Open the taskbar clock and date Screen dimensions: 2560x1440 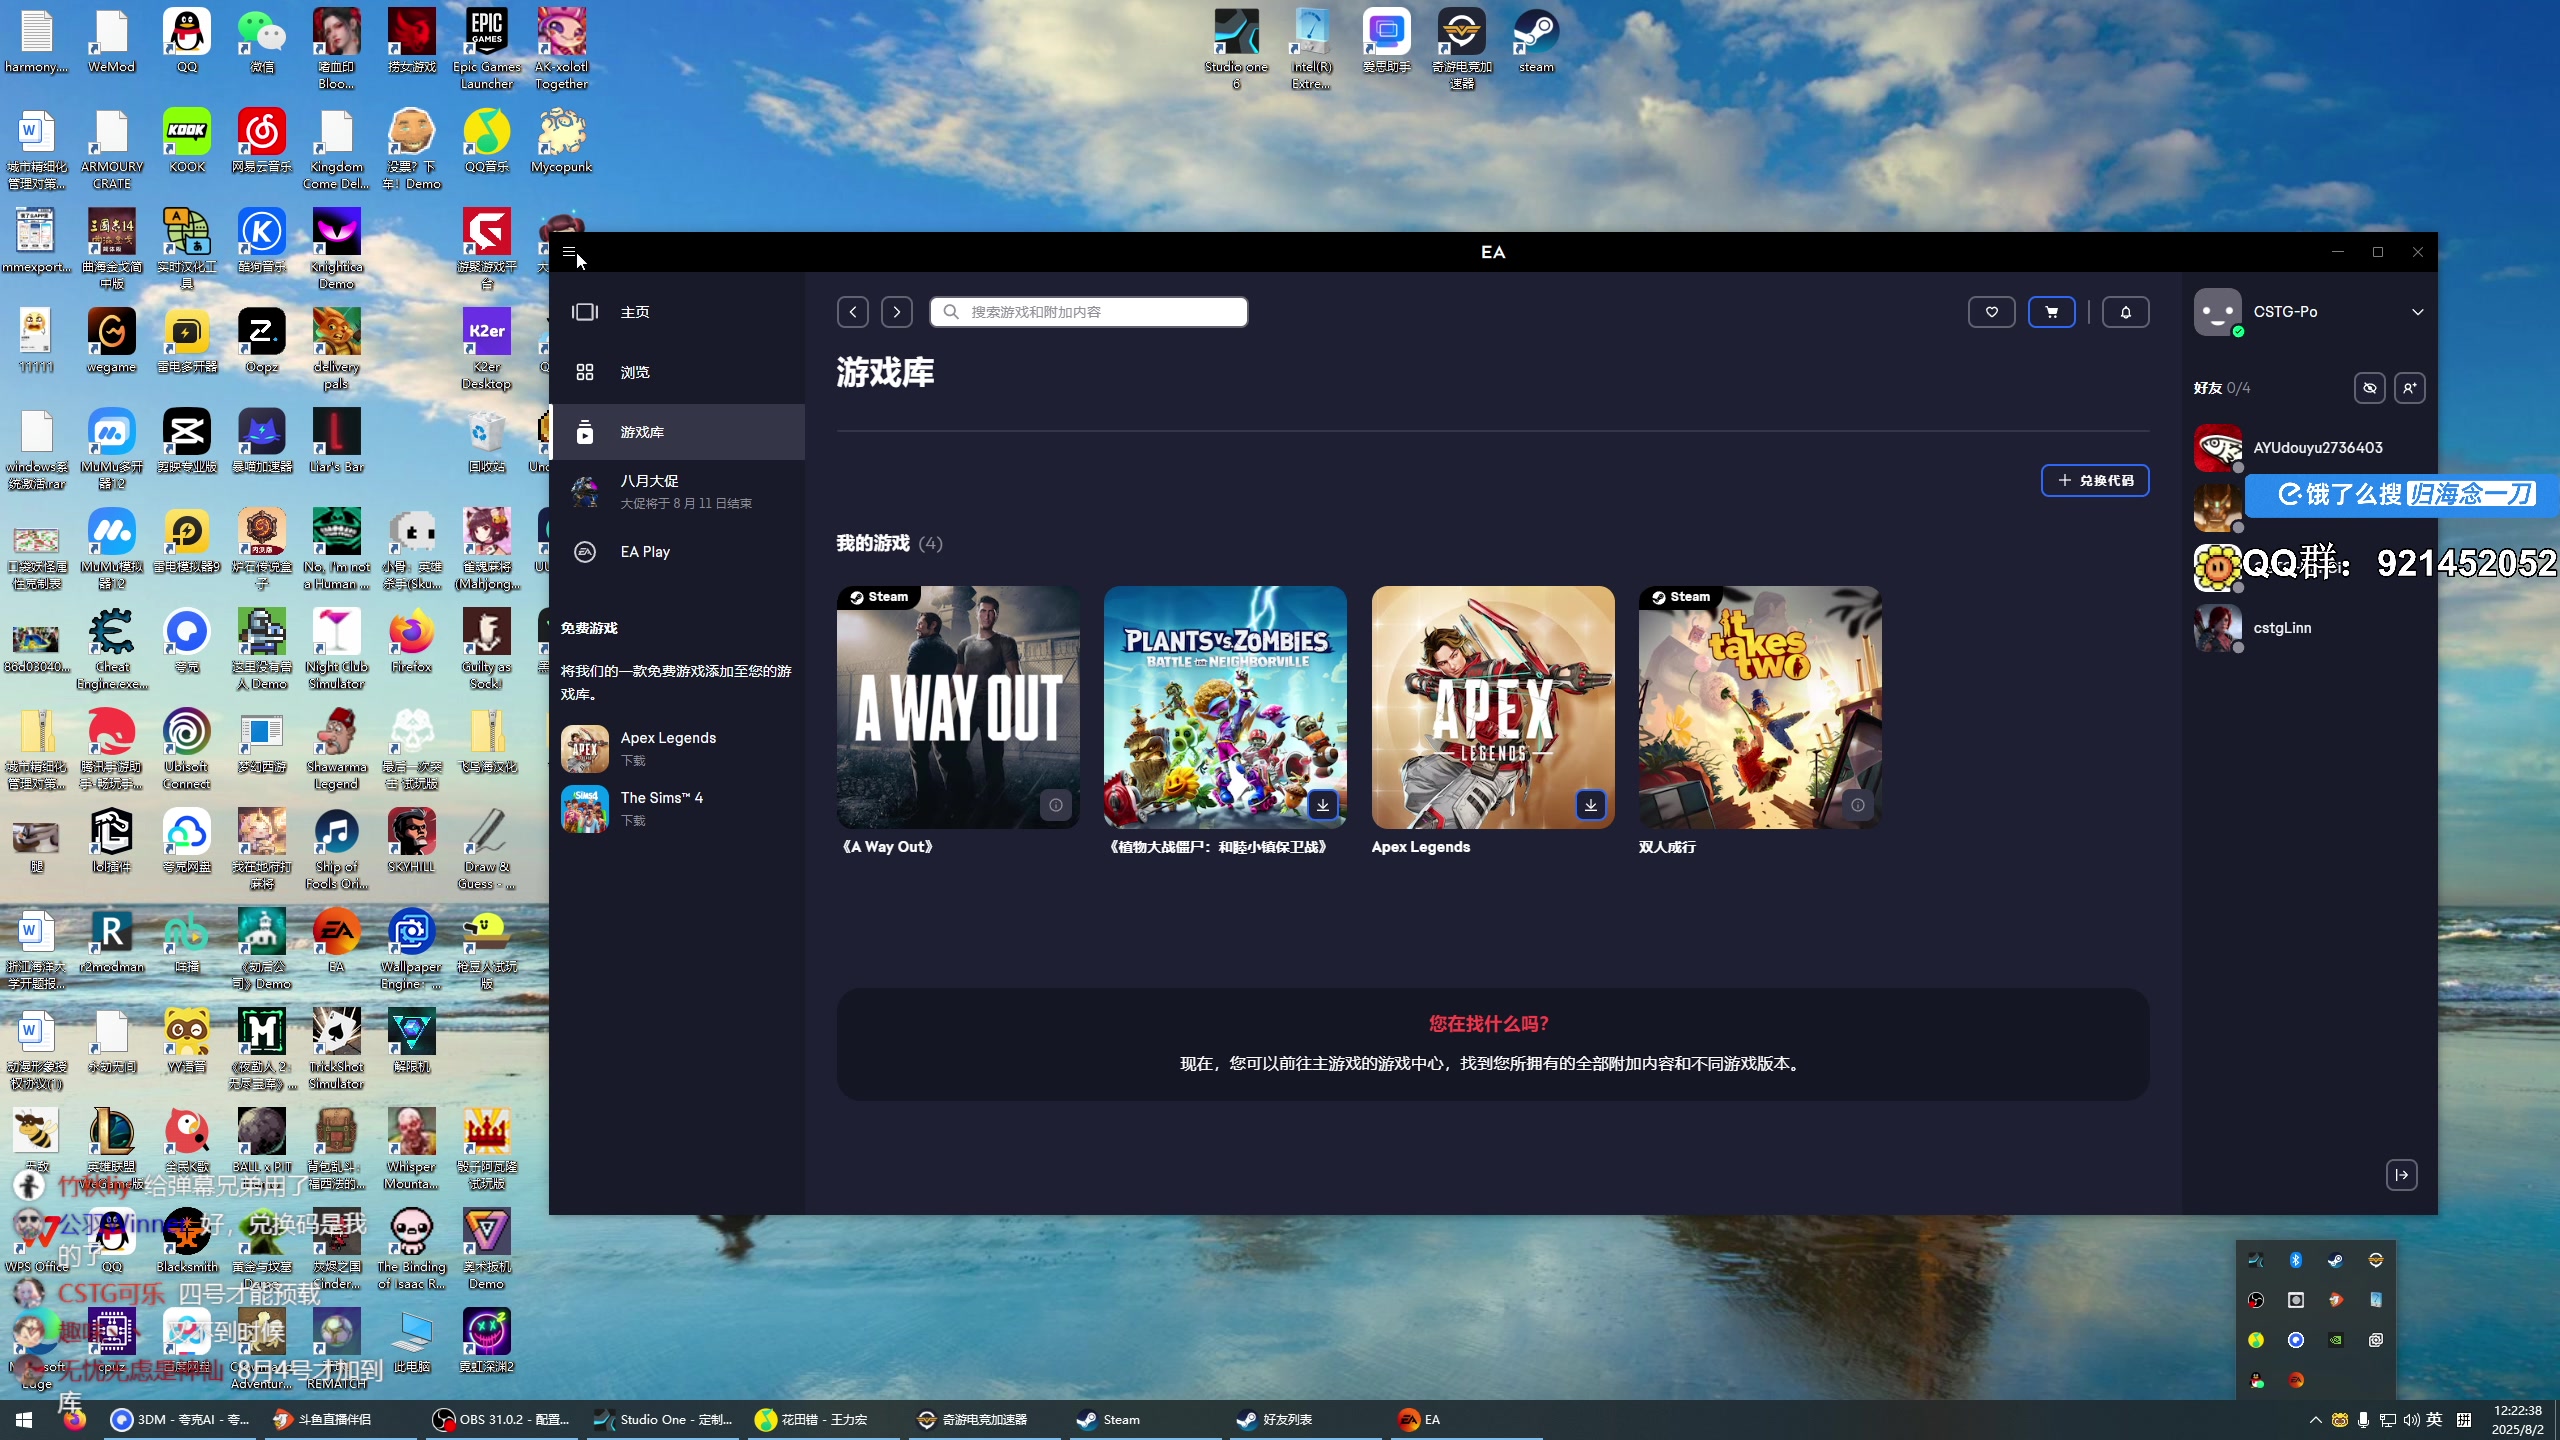[x=2518, y=1419]
